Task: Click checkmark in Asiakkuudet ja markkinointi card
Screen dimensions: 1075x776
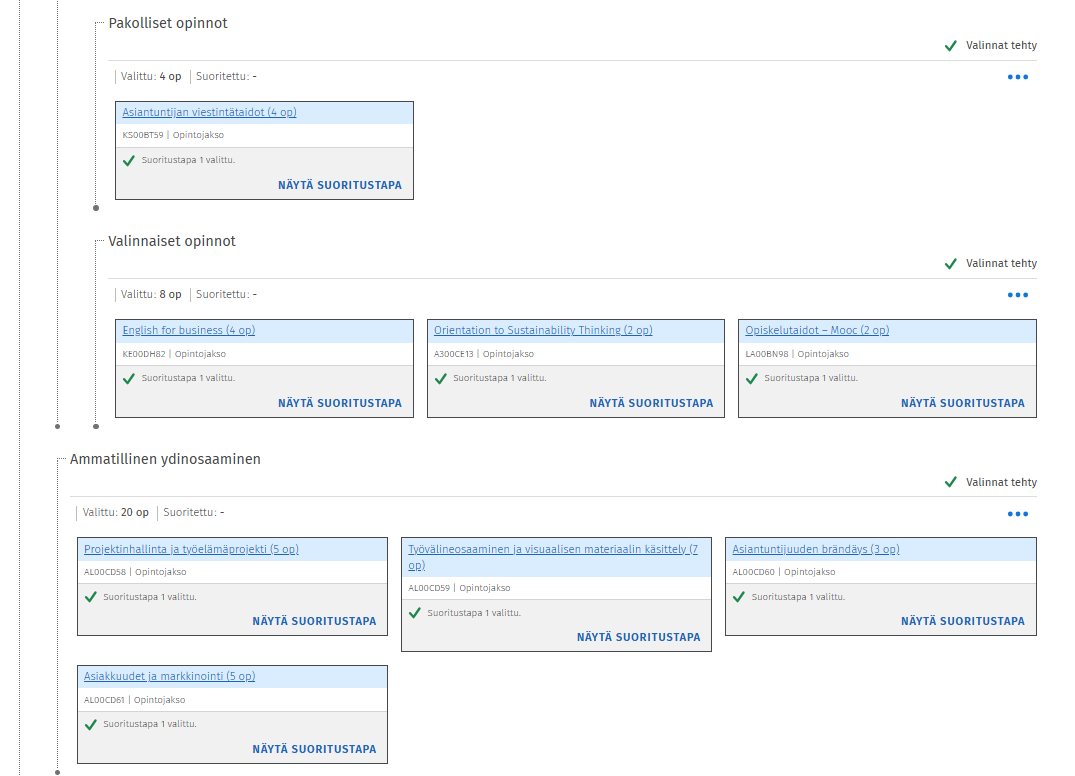Action: click(90, 724)
